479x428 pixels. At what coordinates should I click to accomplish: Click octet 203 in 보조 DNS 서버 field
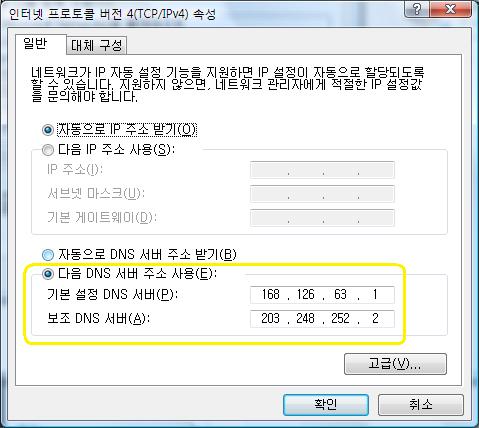tap(270, 319)
